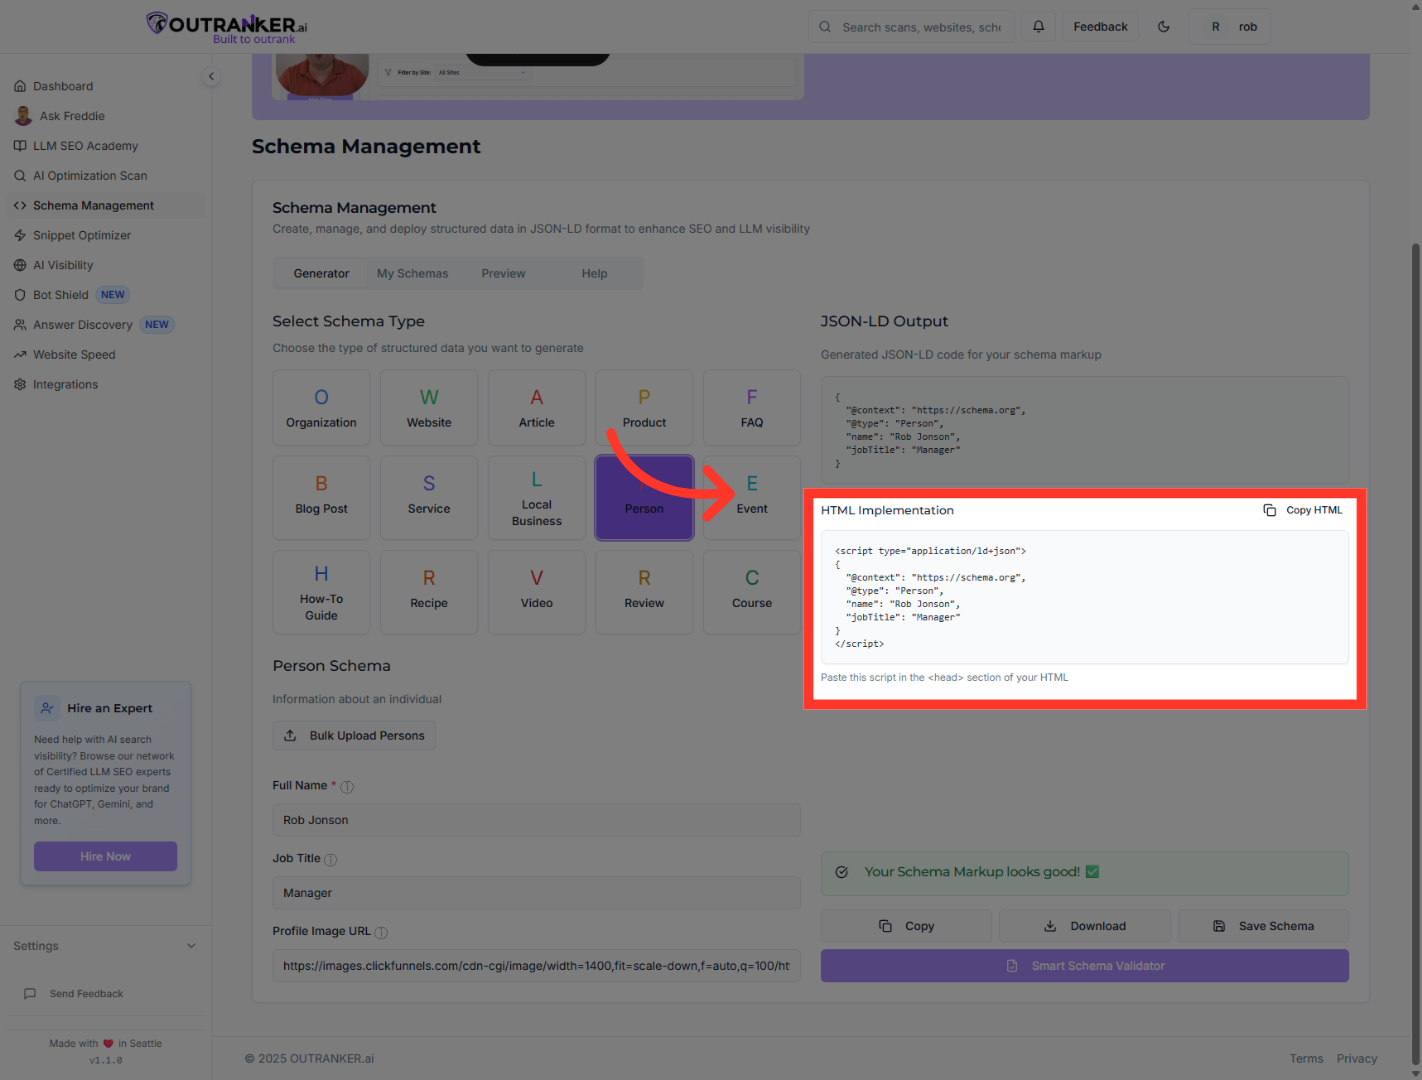Image resolution: width=1422 pixels, height=1080 pixels.
Task: Open the Feedback button in header
Action: (x=1100, y=27)
